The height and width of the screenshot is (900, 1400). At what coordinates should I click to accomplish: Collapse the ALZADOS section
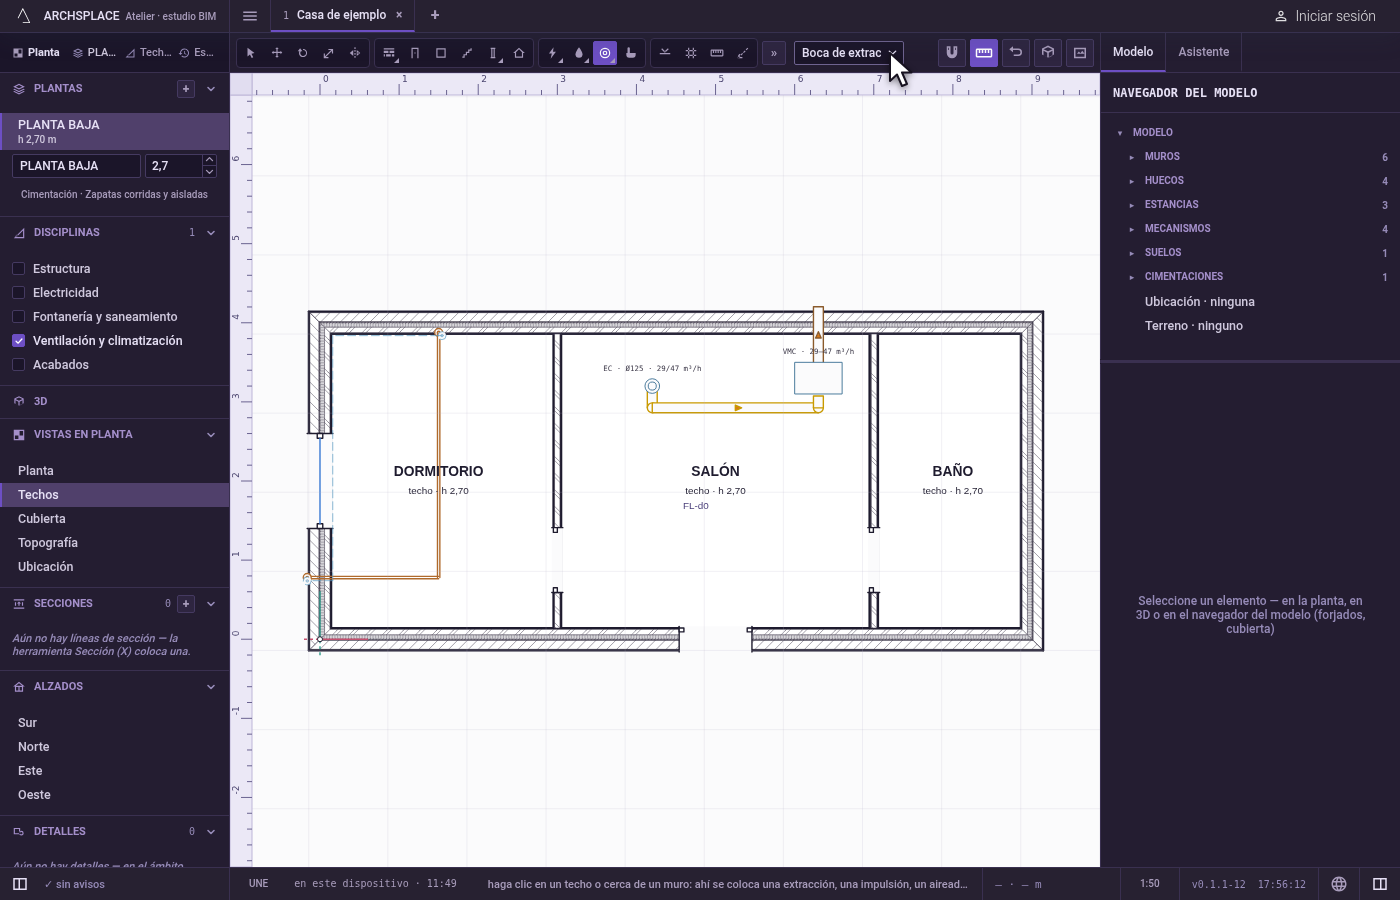point(211,687)
